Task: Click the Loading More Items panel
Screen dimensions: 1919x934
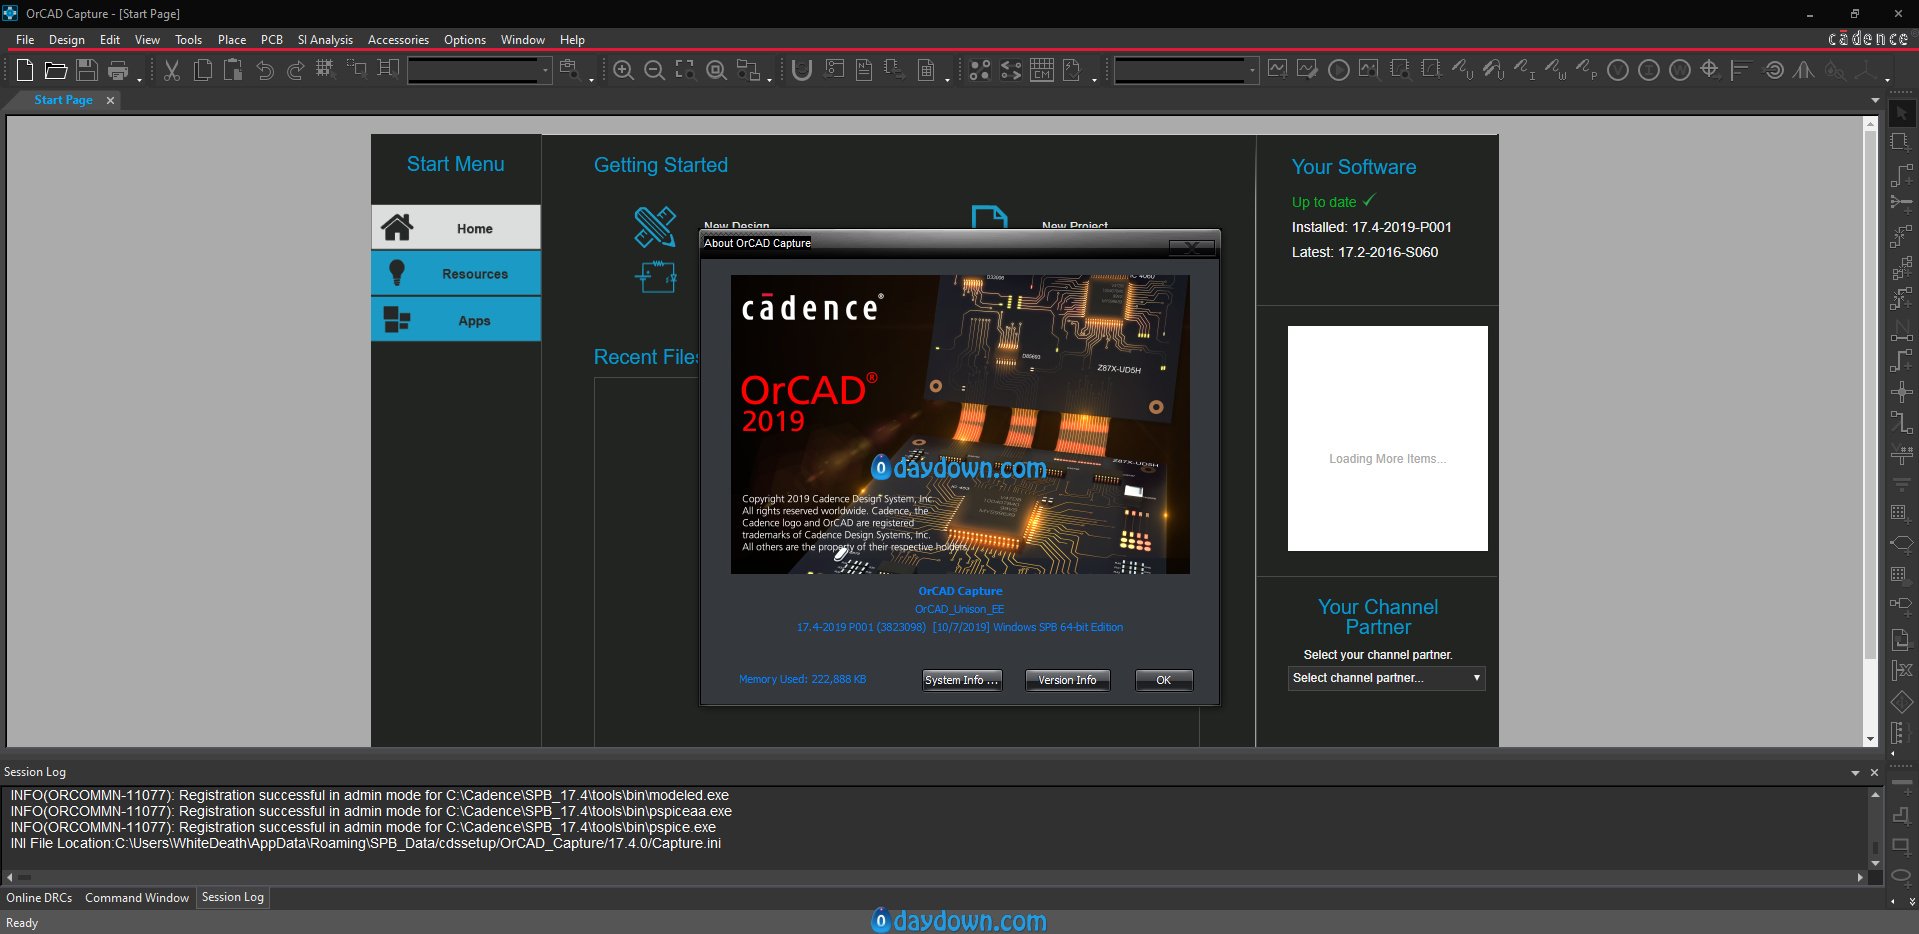Action: 1387,438
